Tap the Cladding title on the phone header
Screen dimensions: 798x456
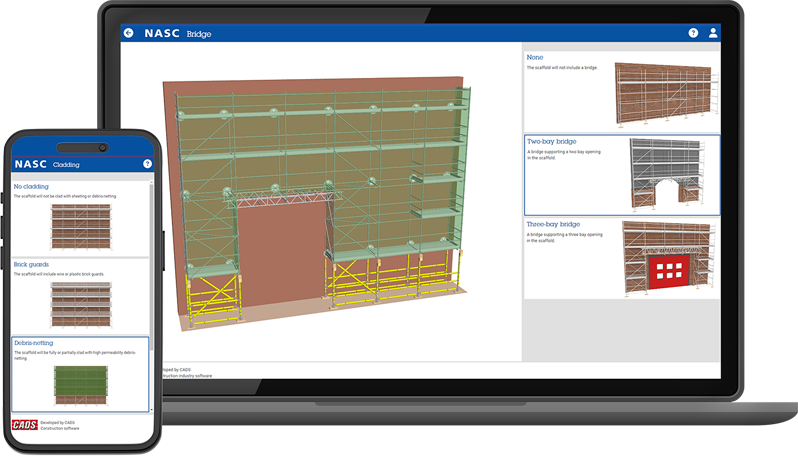(x=66, y=164)
